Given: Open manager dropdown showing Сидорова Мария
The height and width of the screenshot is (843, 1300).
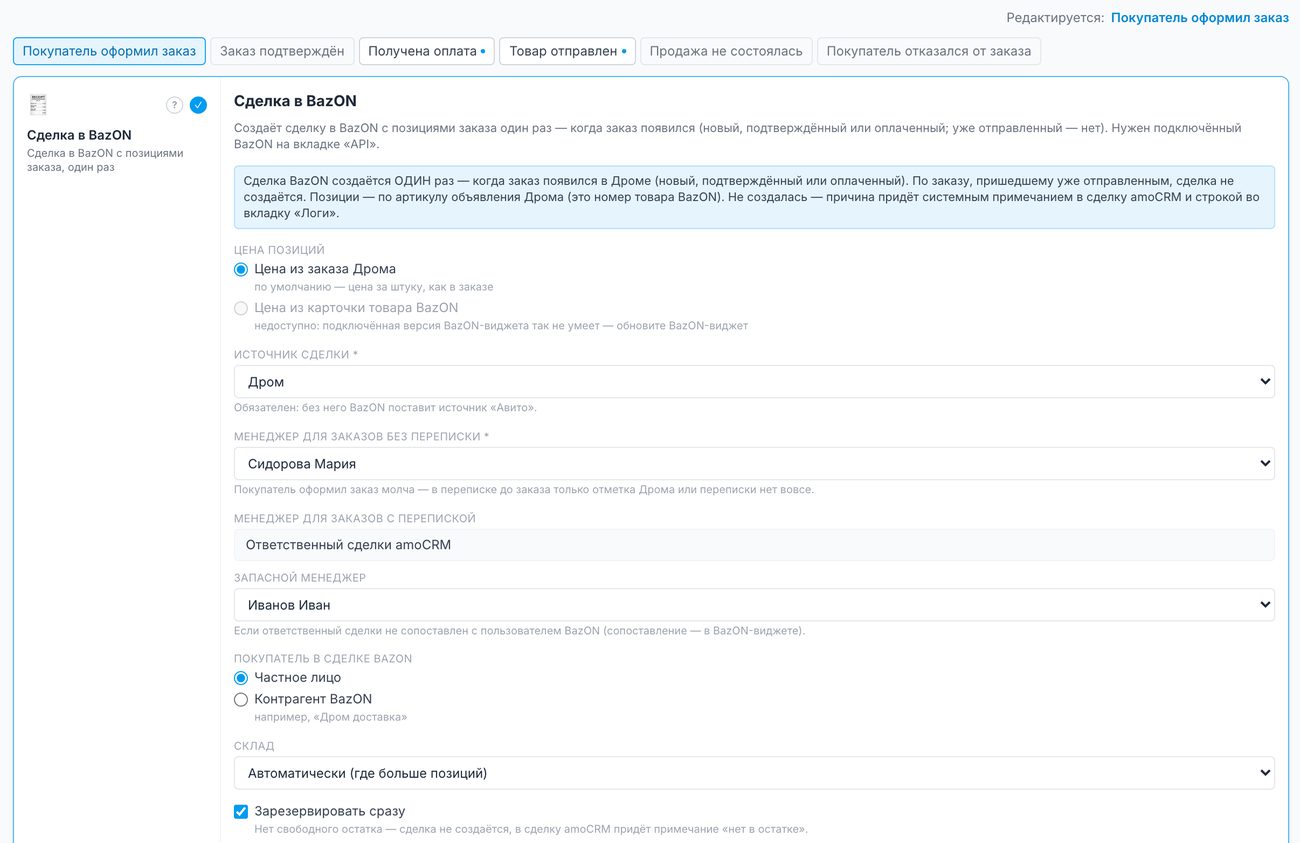Looking at the screenshot, I should 754,464.
